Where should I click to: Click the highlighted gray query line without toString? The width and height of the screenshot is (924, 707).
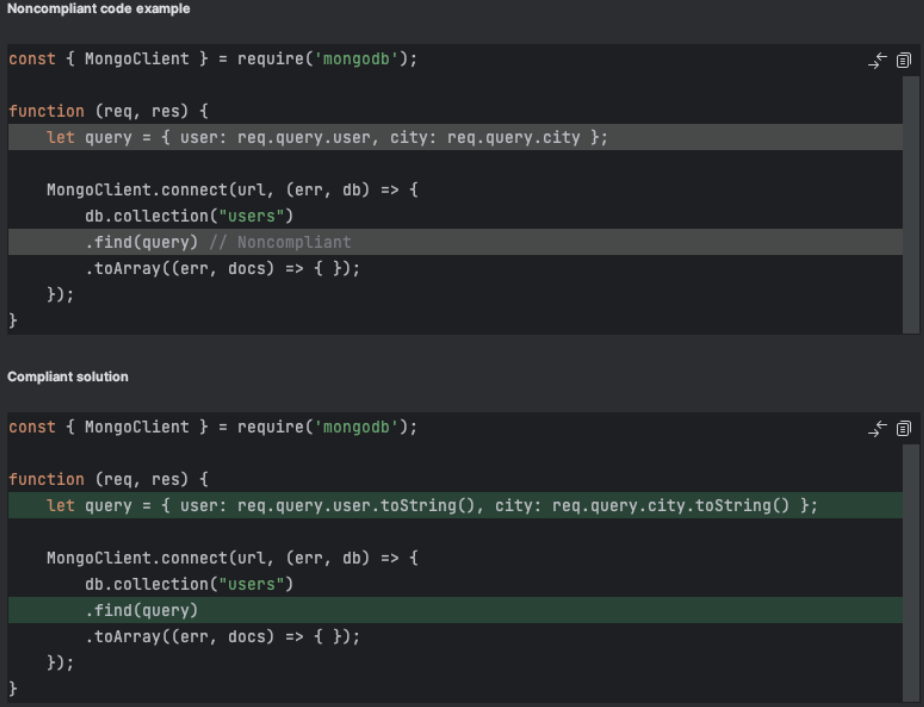tap(327, 137)
